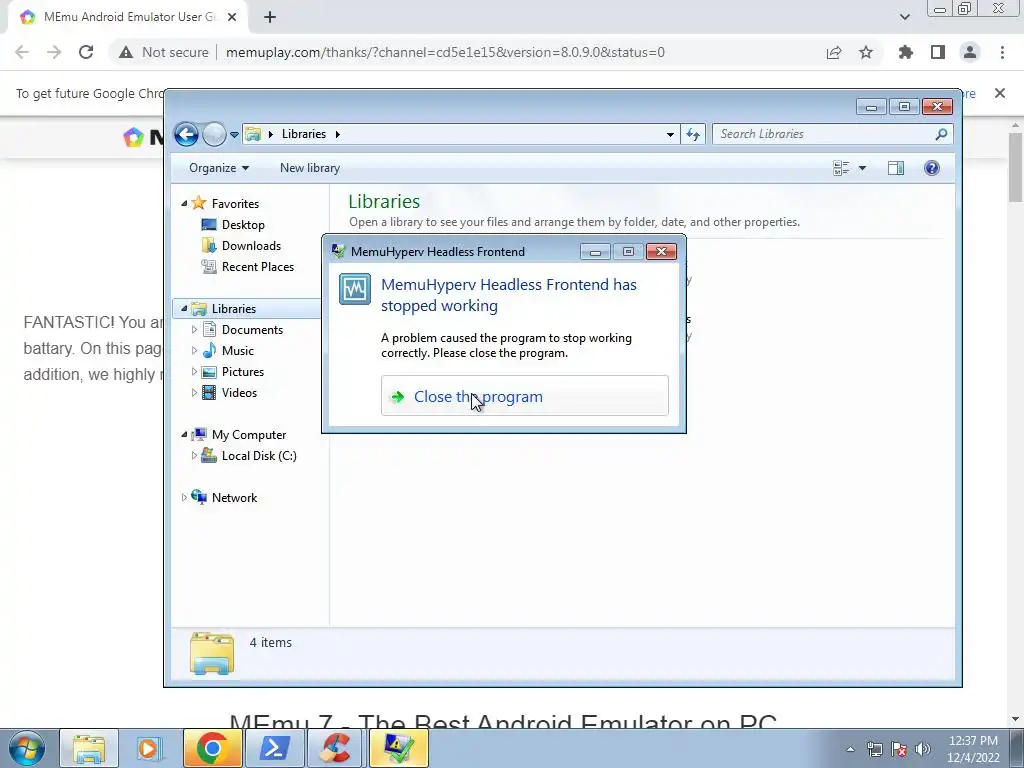Open address bar history dropdown in Explorer
This screenshot has width=1024, height=768.
pyautogui.click(x=670, y=135)
